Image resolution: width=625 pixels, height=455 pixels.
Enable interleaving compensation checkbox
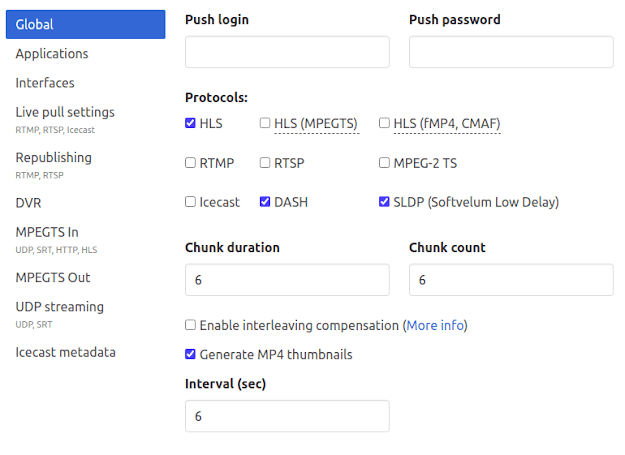coord(191,325)
